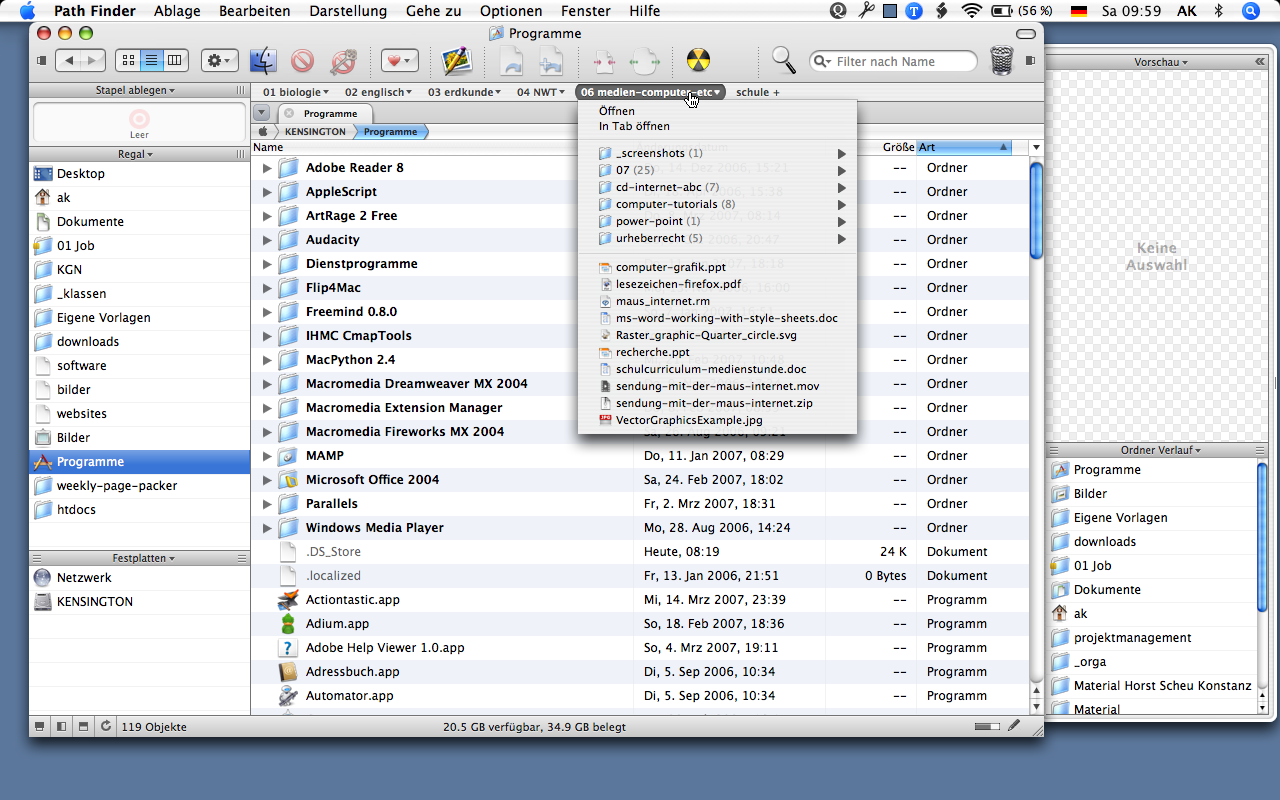Screen dimensions: 1280x800
Task: Open the gear action menu
Action: [219, 61]
